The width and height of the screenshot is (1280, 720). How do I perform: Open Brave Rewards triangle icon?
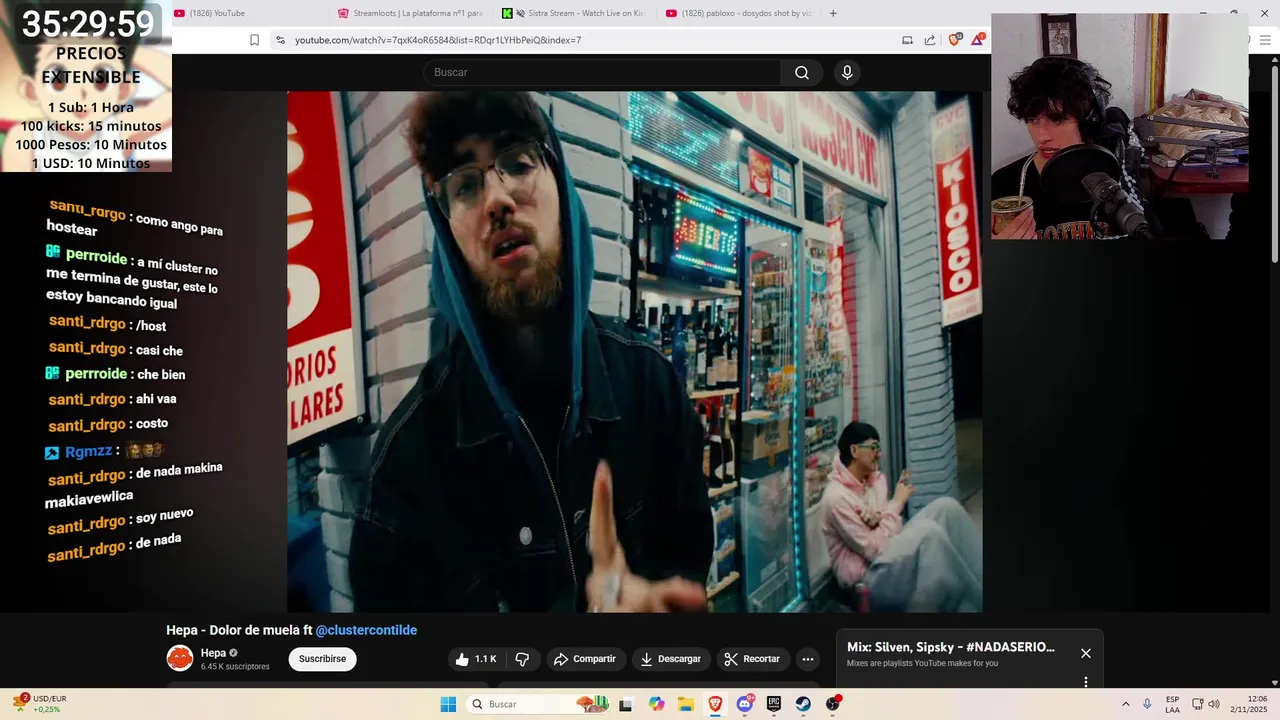click(978, 39)
